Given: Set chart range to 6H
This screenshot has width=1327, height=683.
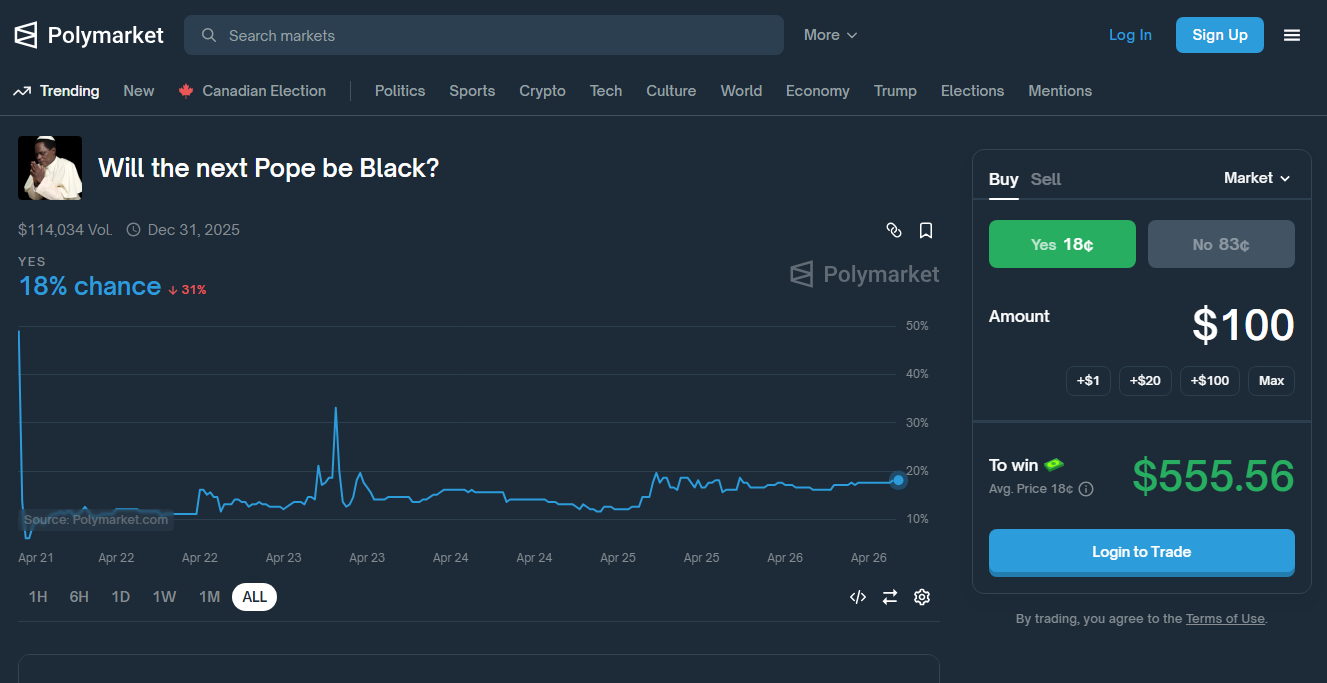Looking at the screenshot, I should click(x=79, y=597).
